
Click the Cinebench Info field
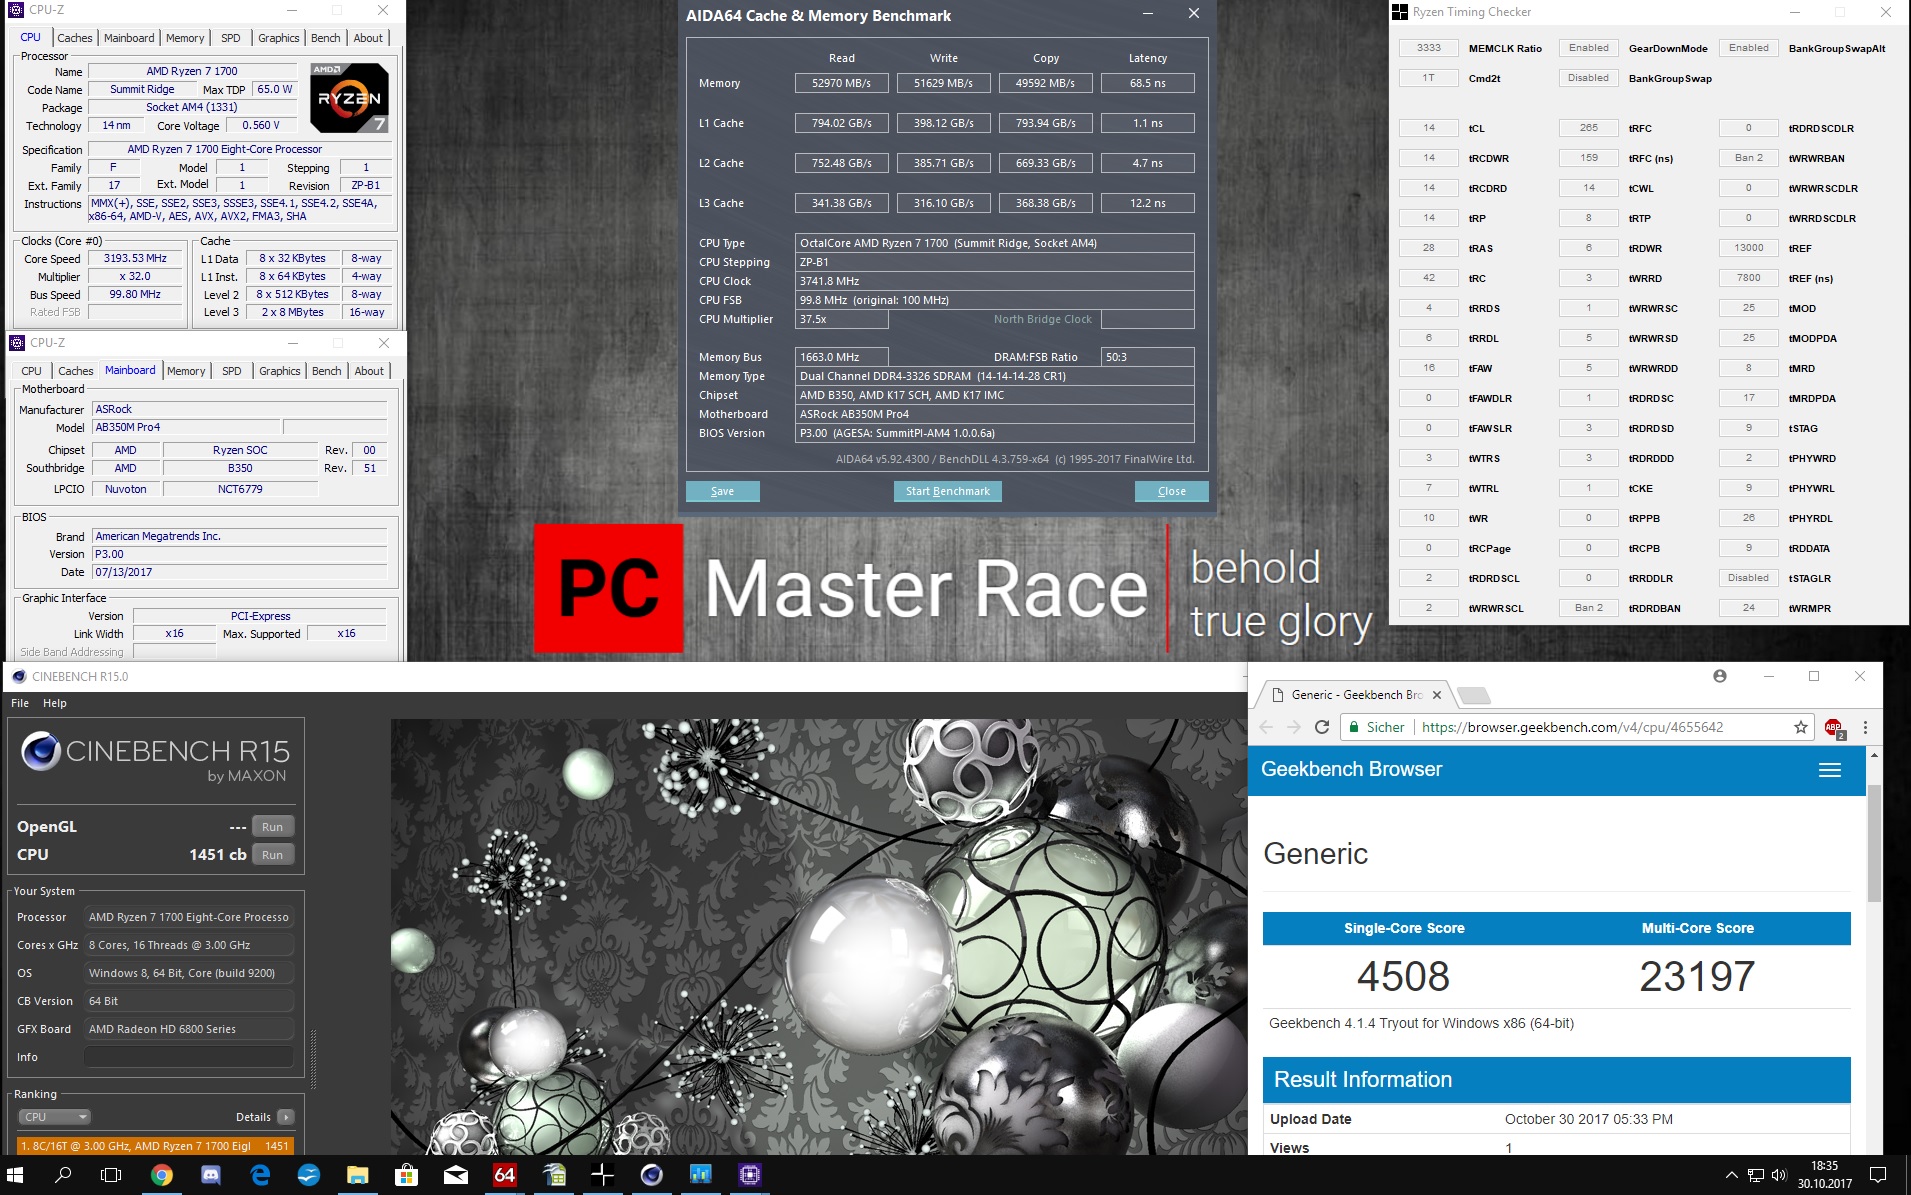click(189, 1057)
